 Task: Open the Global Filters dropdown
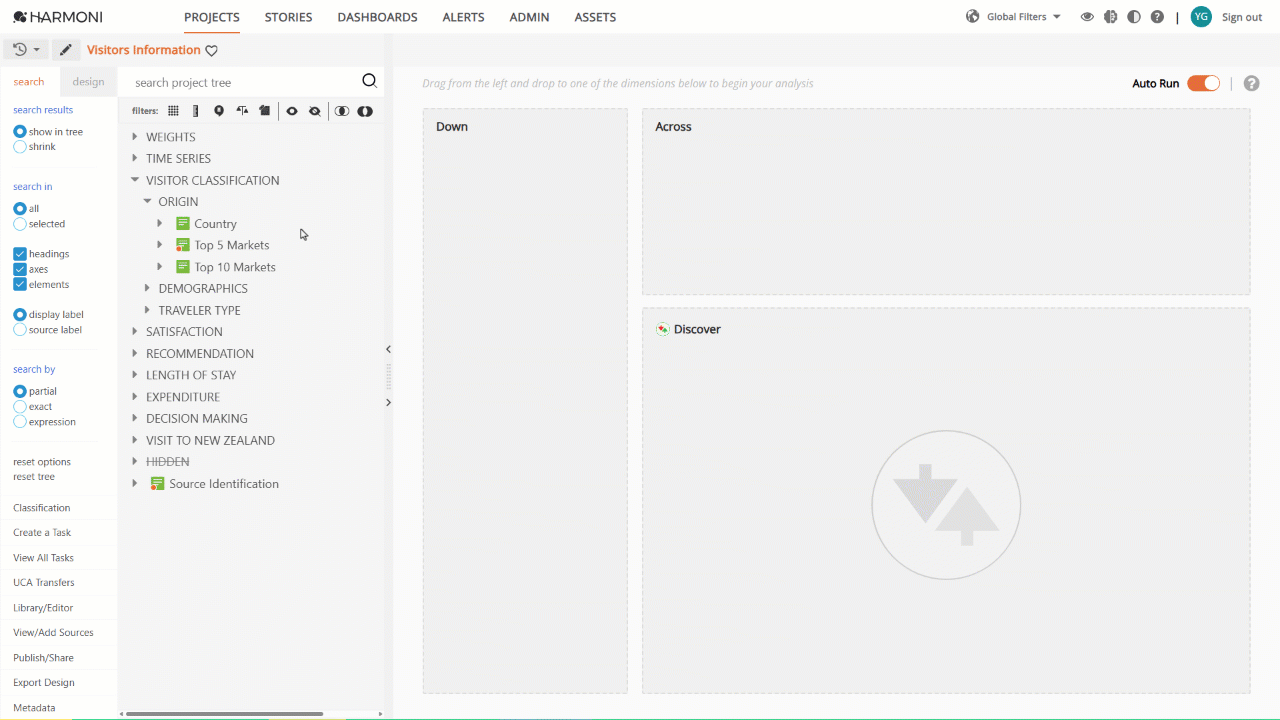coord(1014,17)
